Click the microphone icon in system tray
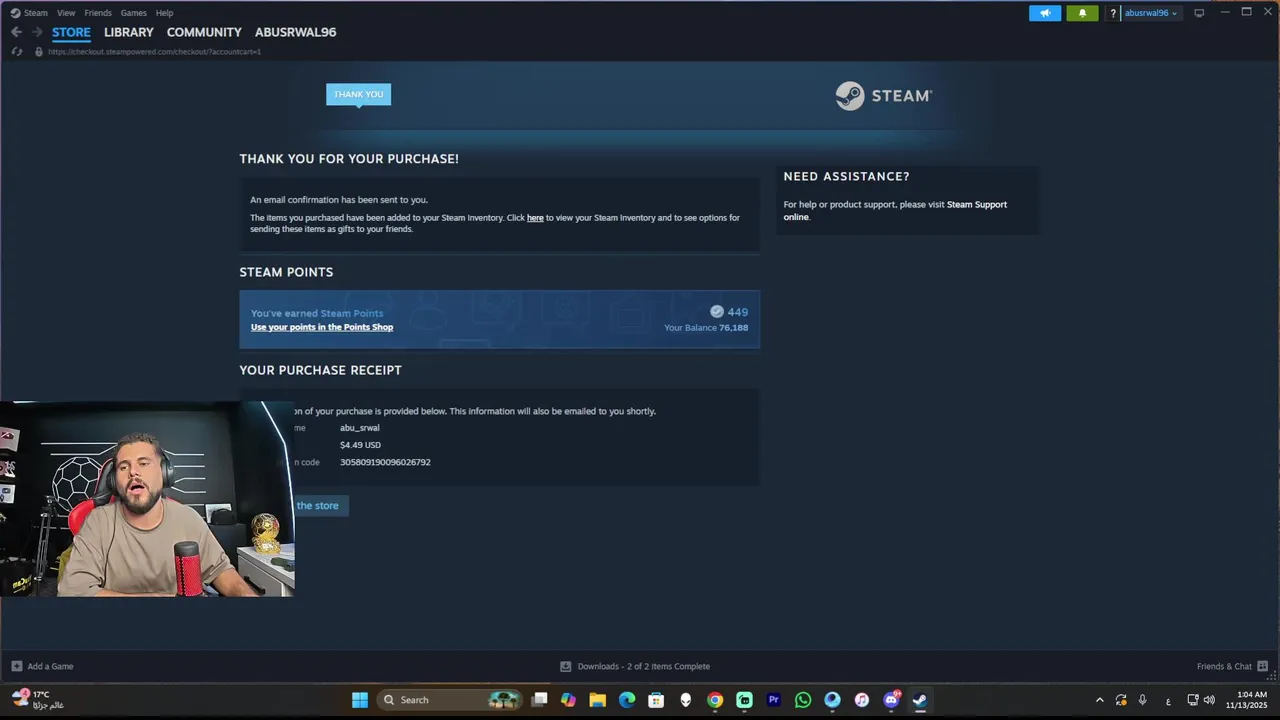 point(1142,700)
